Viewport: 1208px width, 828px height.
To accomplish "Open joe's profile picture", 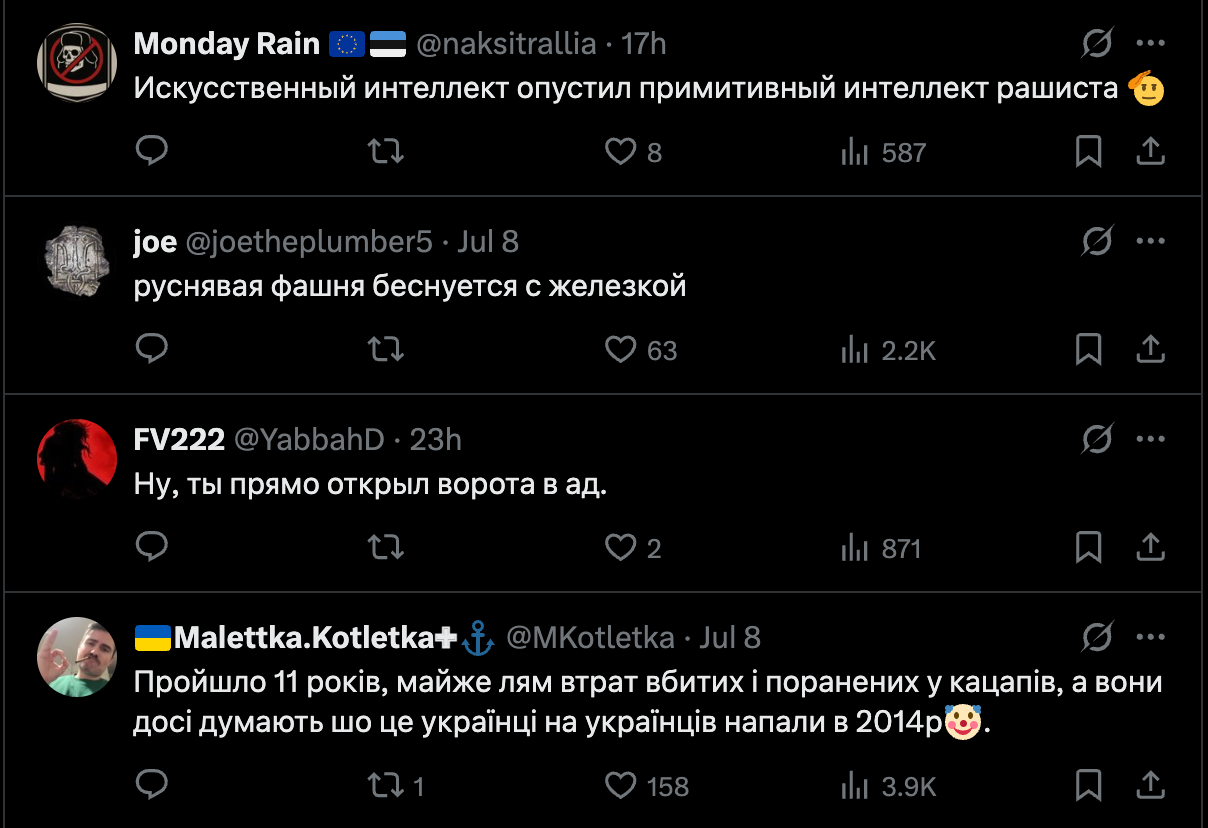I will [x=77, y=260].
